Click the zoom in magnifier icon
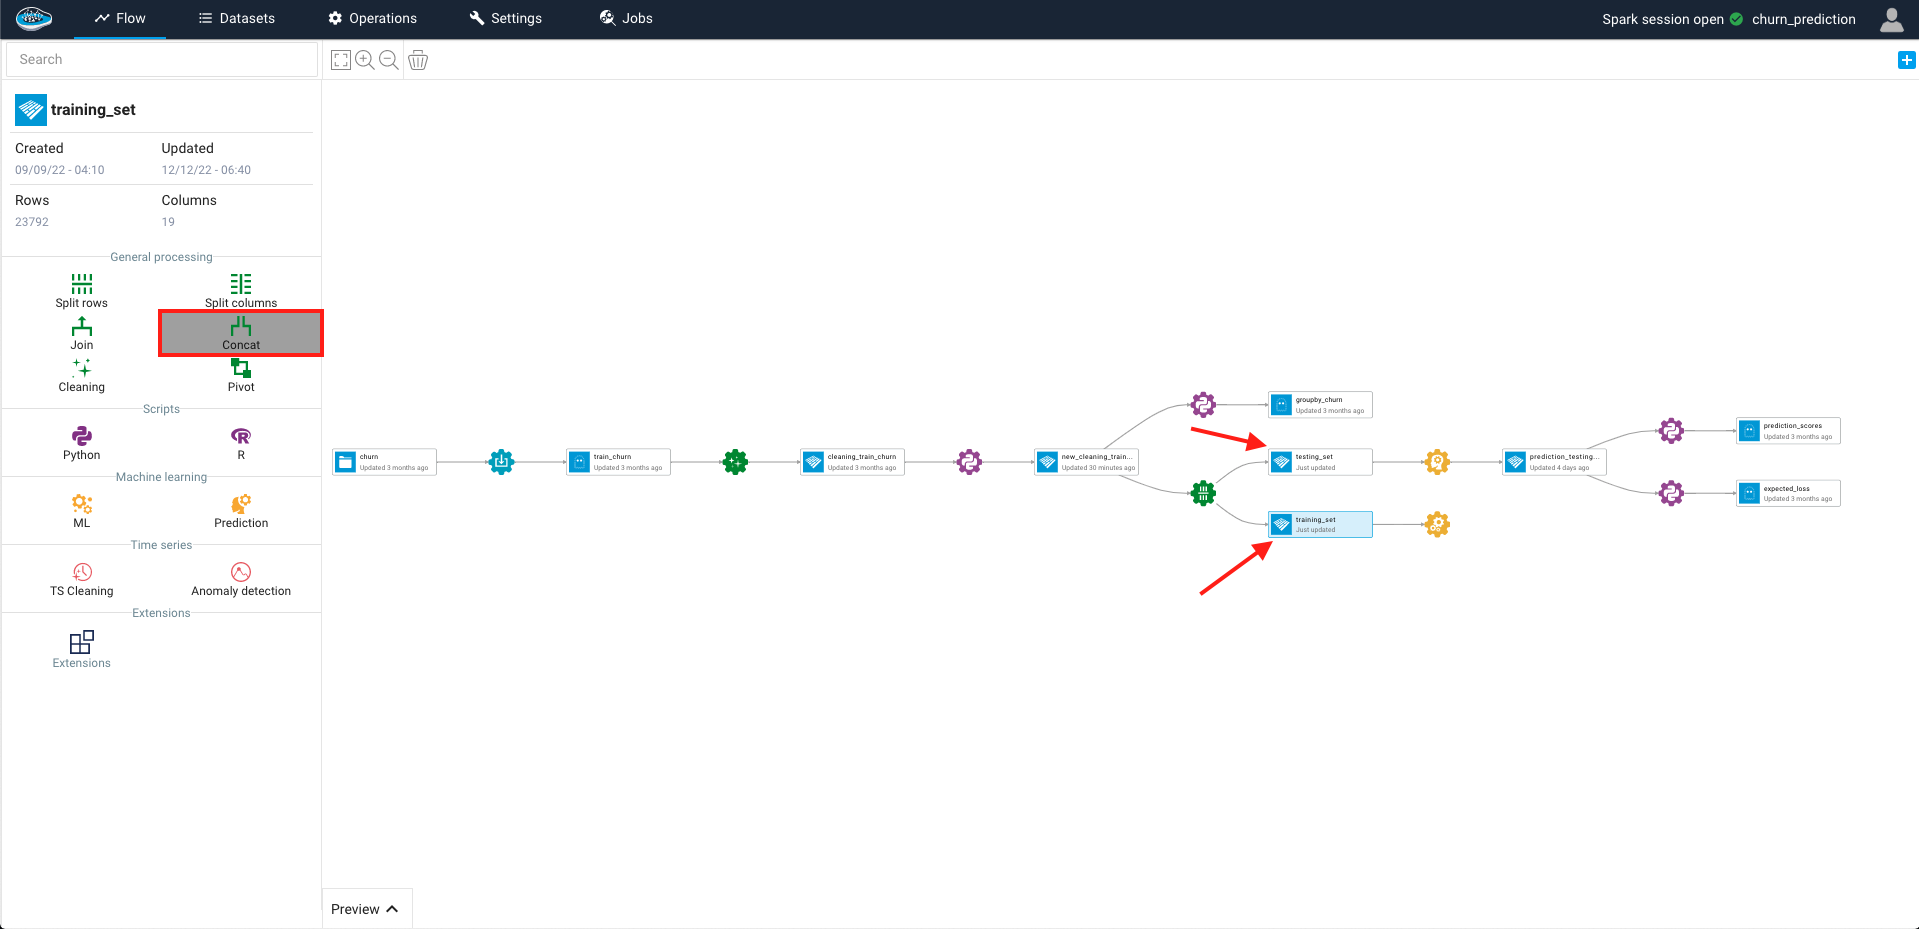 pyautogui.click(x=365, y=60)
